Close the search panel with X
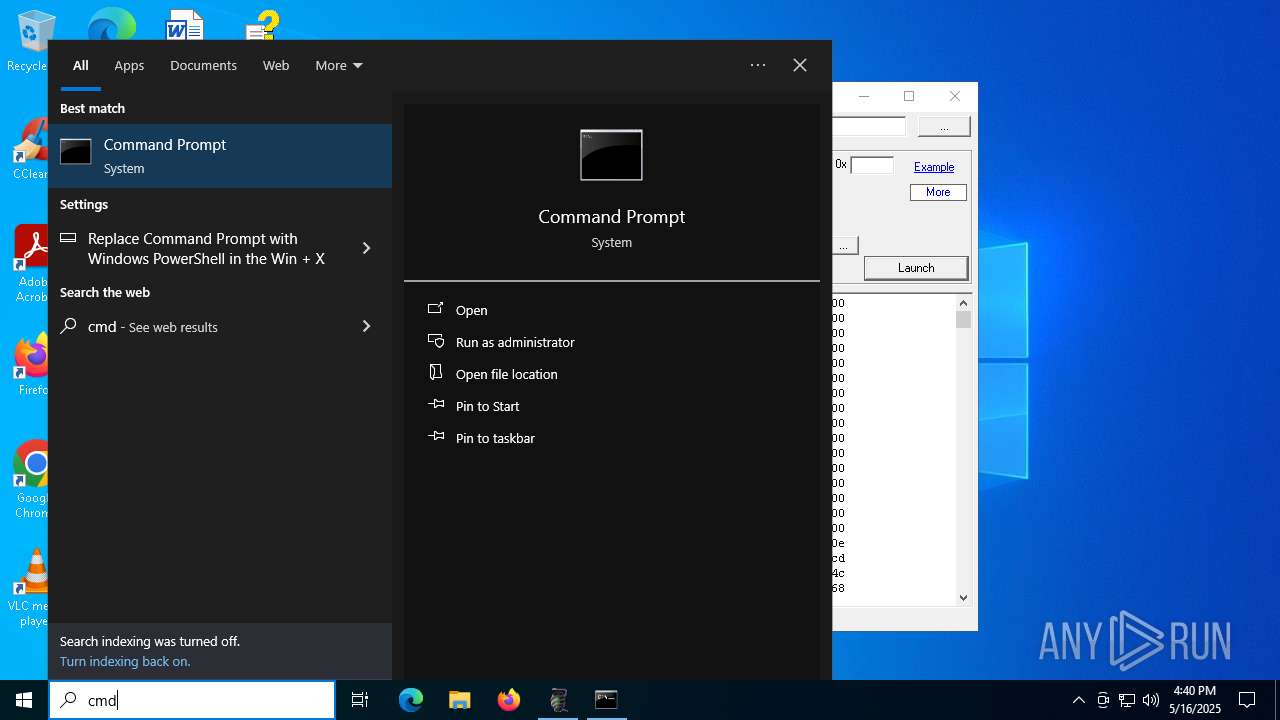Image resolution: width=1280 pixels, height=720 pixels. tap(800, 65)
